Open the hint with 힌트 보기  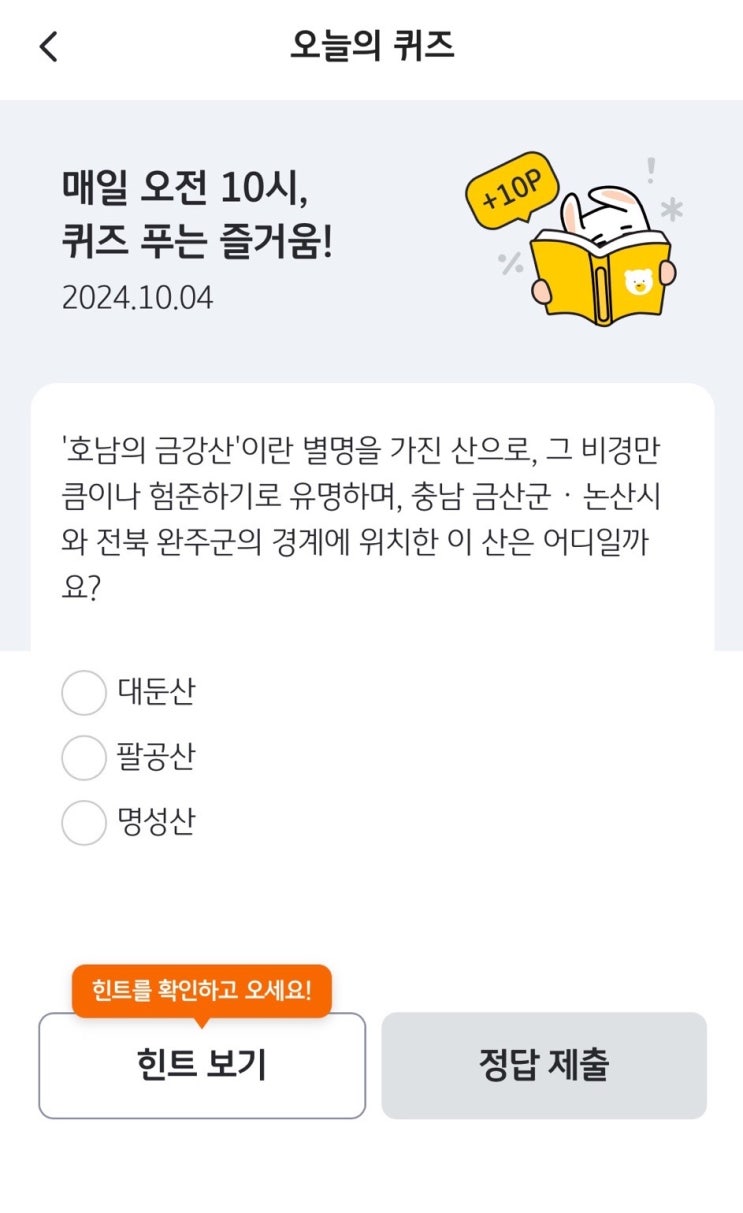(202, 1065)
